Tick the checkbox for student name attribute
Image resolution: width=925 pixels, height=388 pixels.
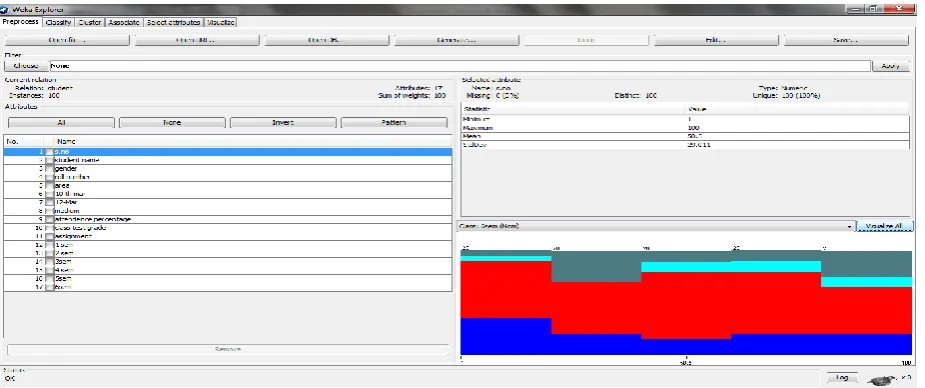point(50,160)
